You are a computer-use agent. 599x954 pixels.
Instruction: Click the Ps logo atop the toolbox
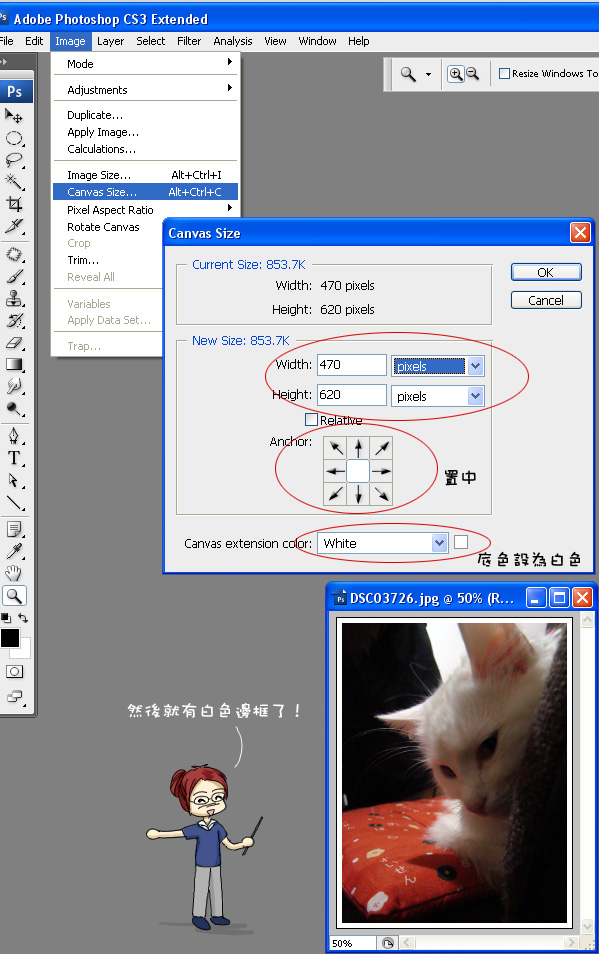coord(15,91)
